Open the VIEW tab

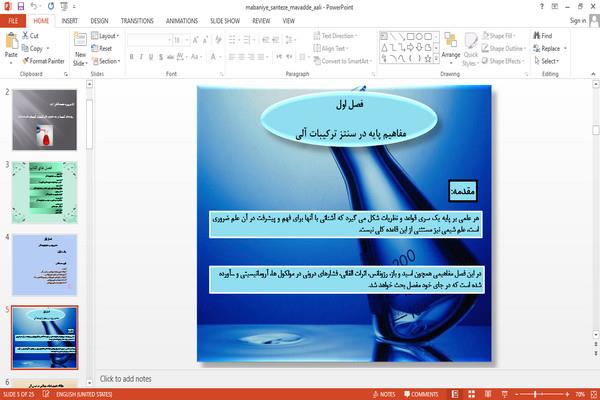tap(289, 21)
